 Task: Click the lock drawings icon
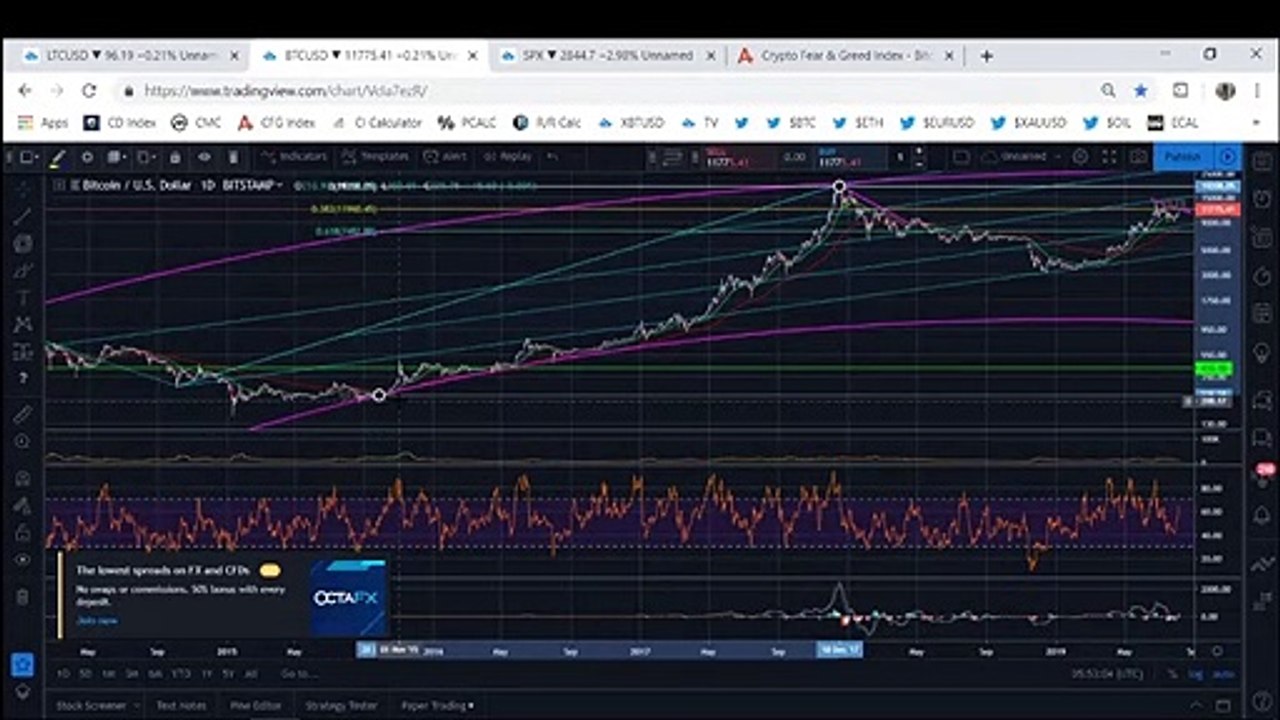pyautogui.click(x=175, y=157)
